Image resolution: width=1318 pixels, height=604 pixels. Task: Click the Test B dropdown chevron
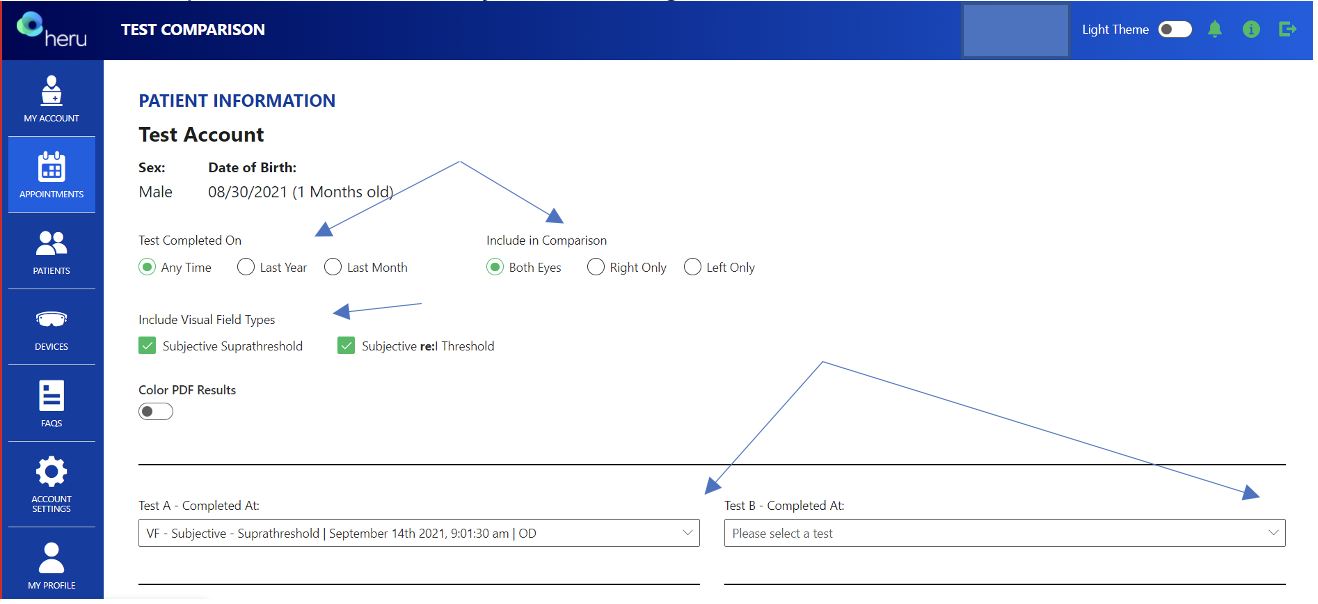[1273, 533]
